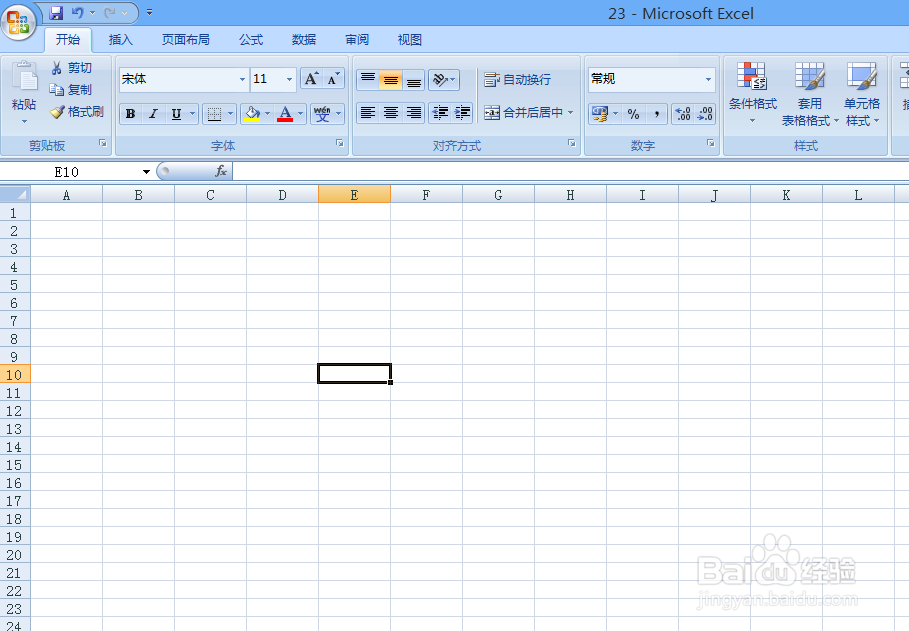
Task: Click 复制 copy button
Action: 71,89
